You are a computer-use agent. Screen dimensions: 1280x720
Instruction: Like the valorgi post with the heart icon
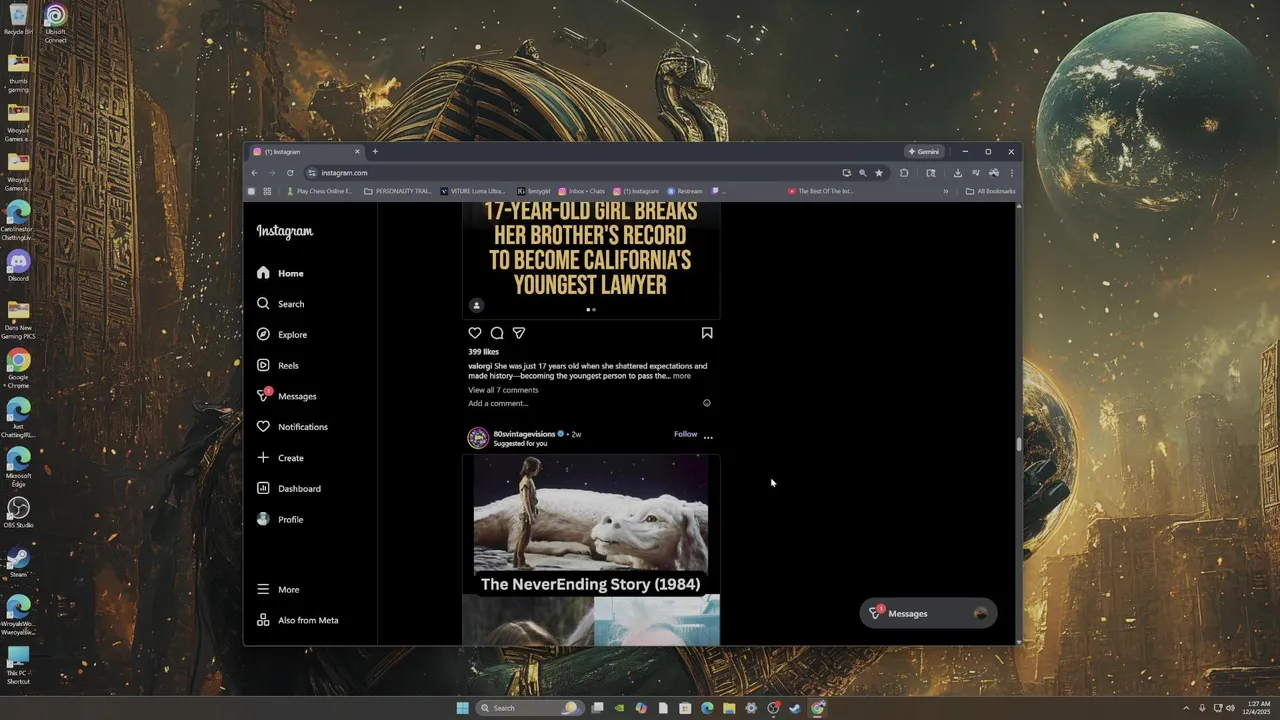pos(475,333)
